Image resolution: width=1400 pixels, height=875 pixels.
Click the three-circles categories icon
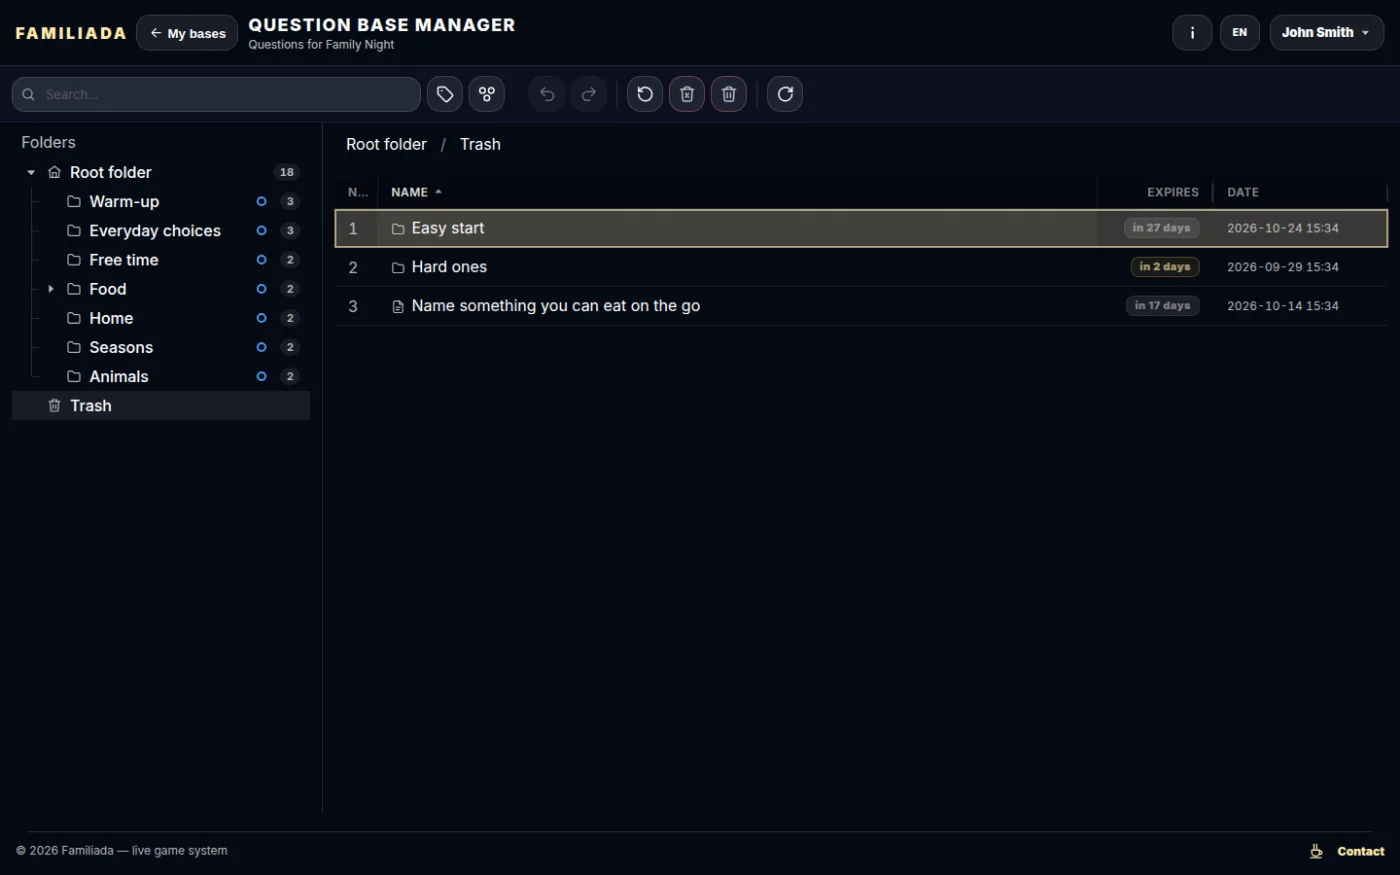point(487,94)
